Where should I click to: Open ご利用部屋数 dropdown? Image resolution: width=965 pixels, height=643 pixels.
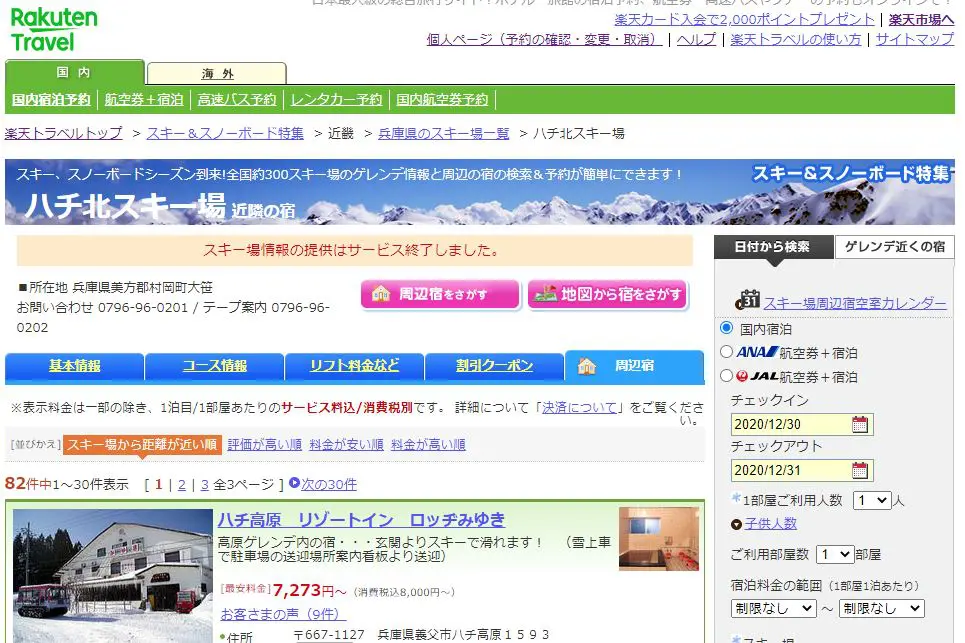click(835, 554)
